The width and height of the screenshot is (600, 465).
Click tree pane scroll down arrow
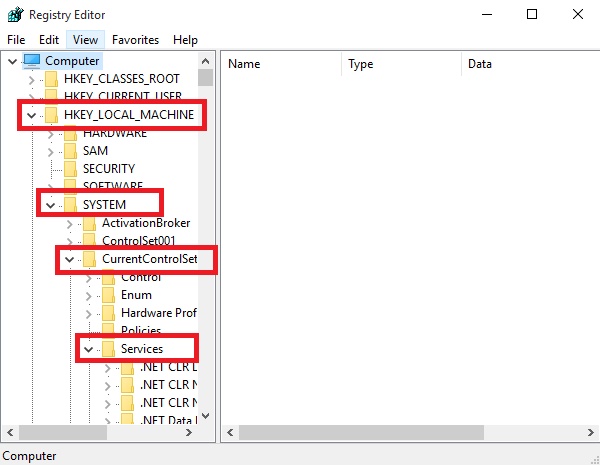pos(205,416)
